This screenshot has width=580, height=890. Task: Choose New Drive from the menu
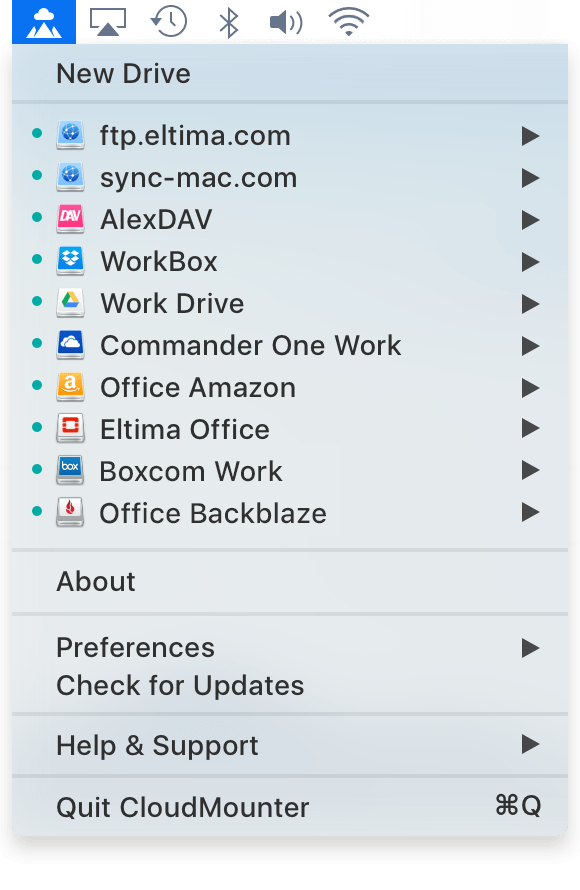(290, 74)
